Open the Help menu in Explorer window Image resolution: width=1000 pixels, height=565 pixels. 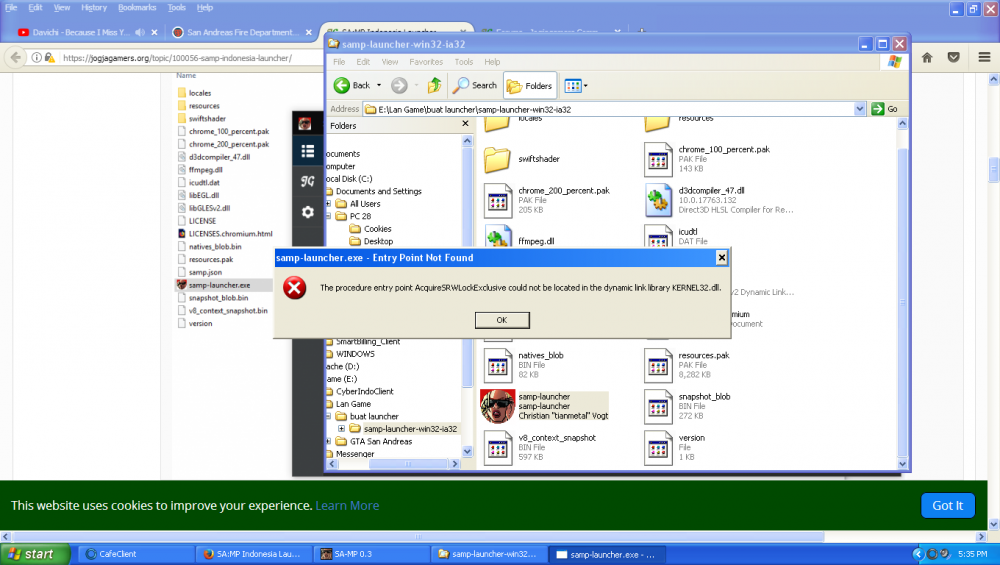tap(492, 62)
